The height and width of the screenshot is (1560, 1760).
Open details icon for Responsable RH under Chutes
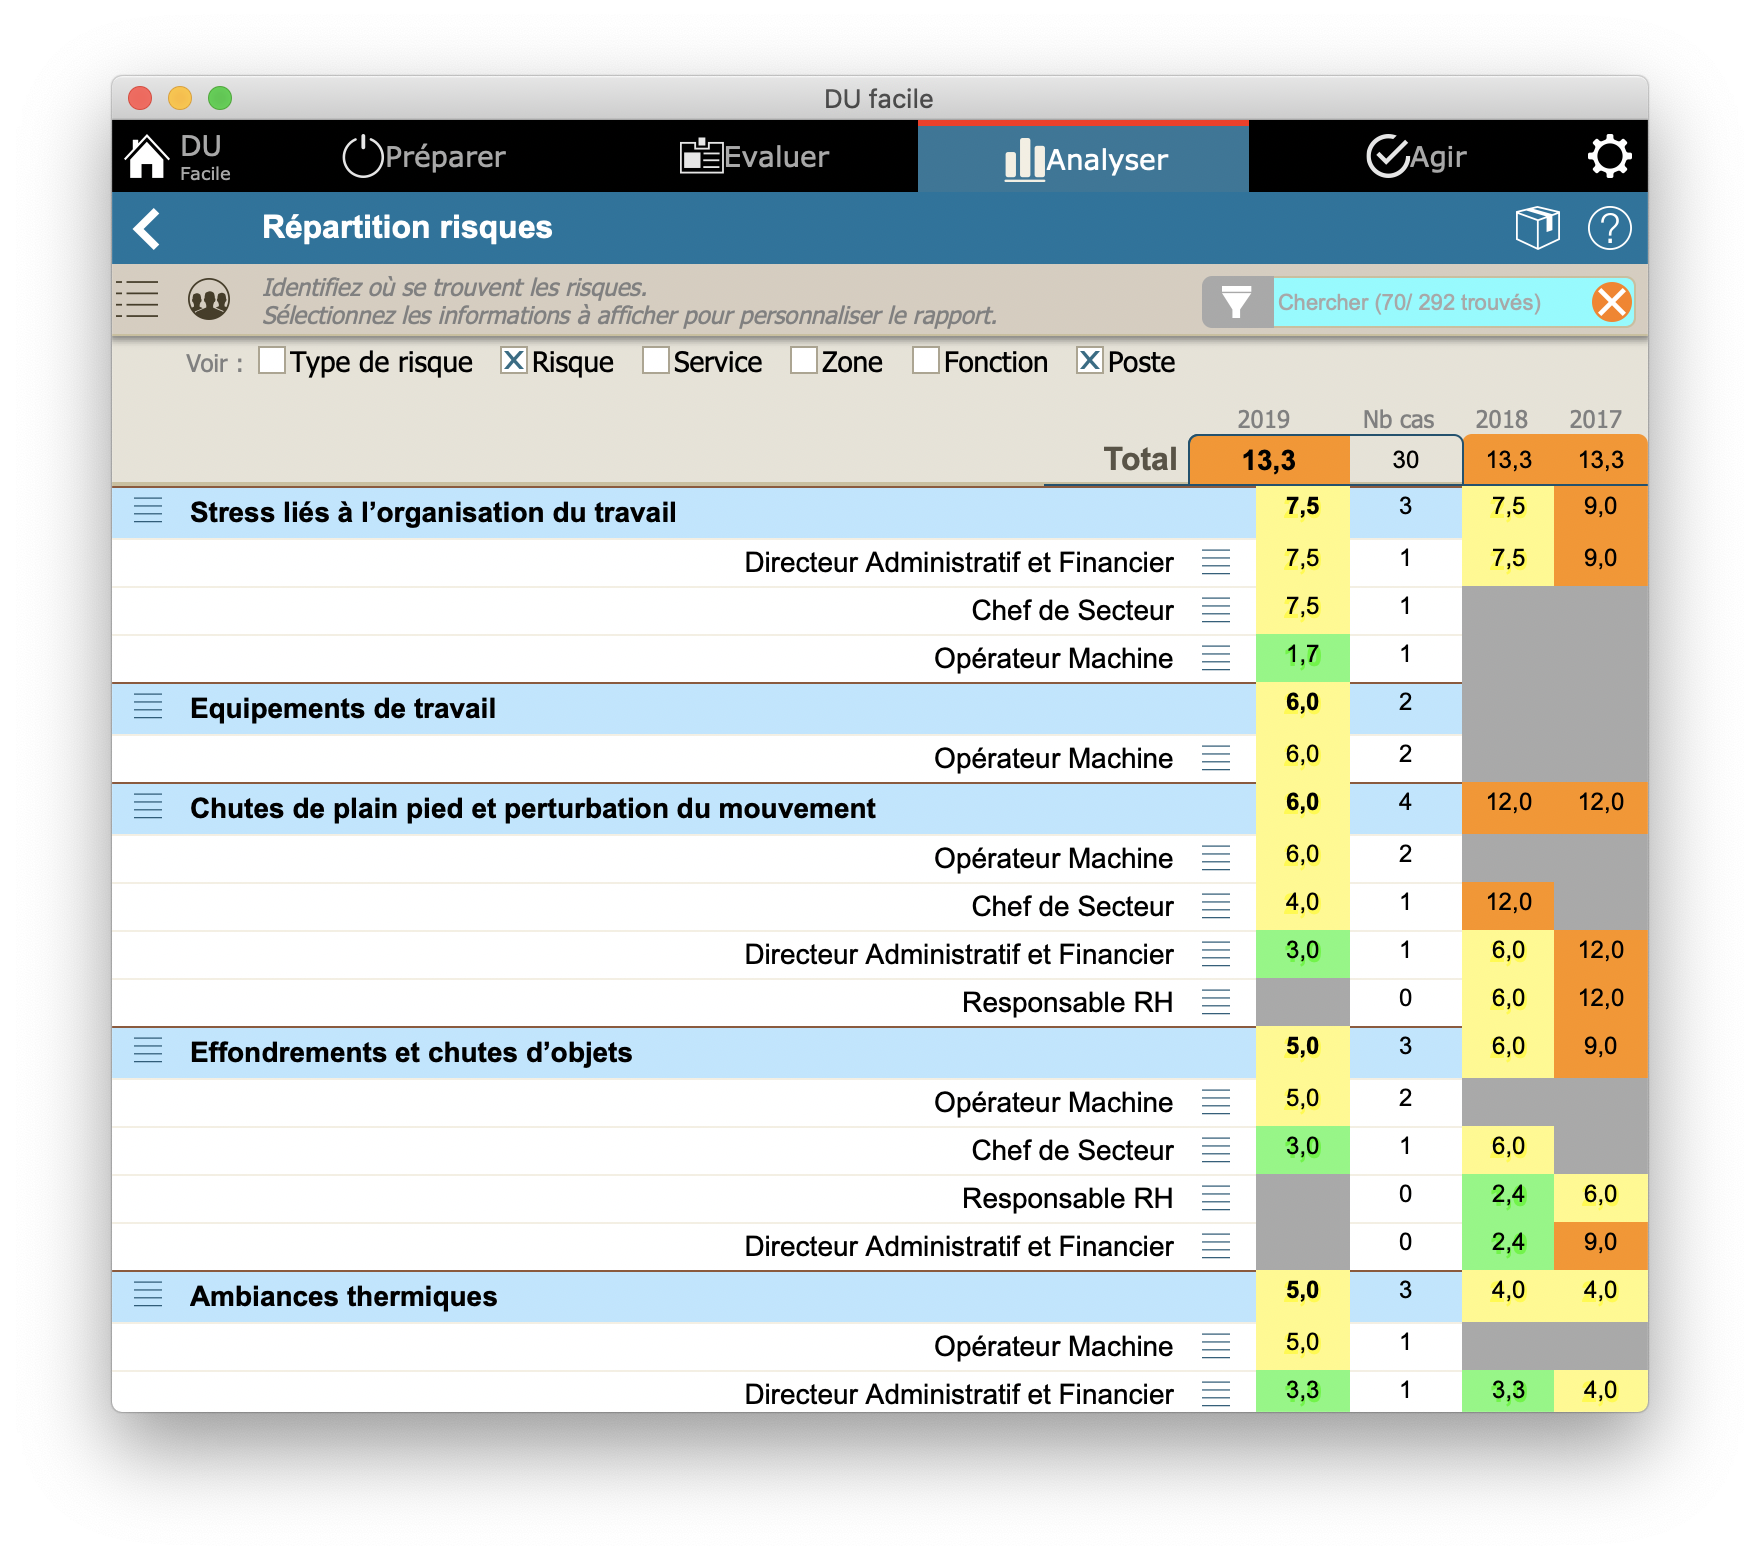[x=1216, y=1002]
